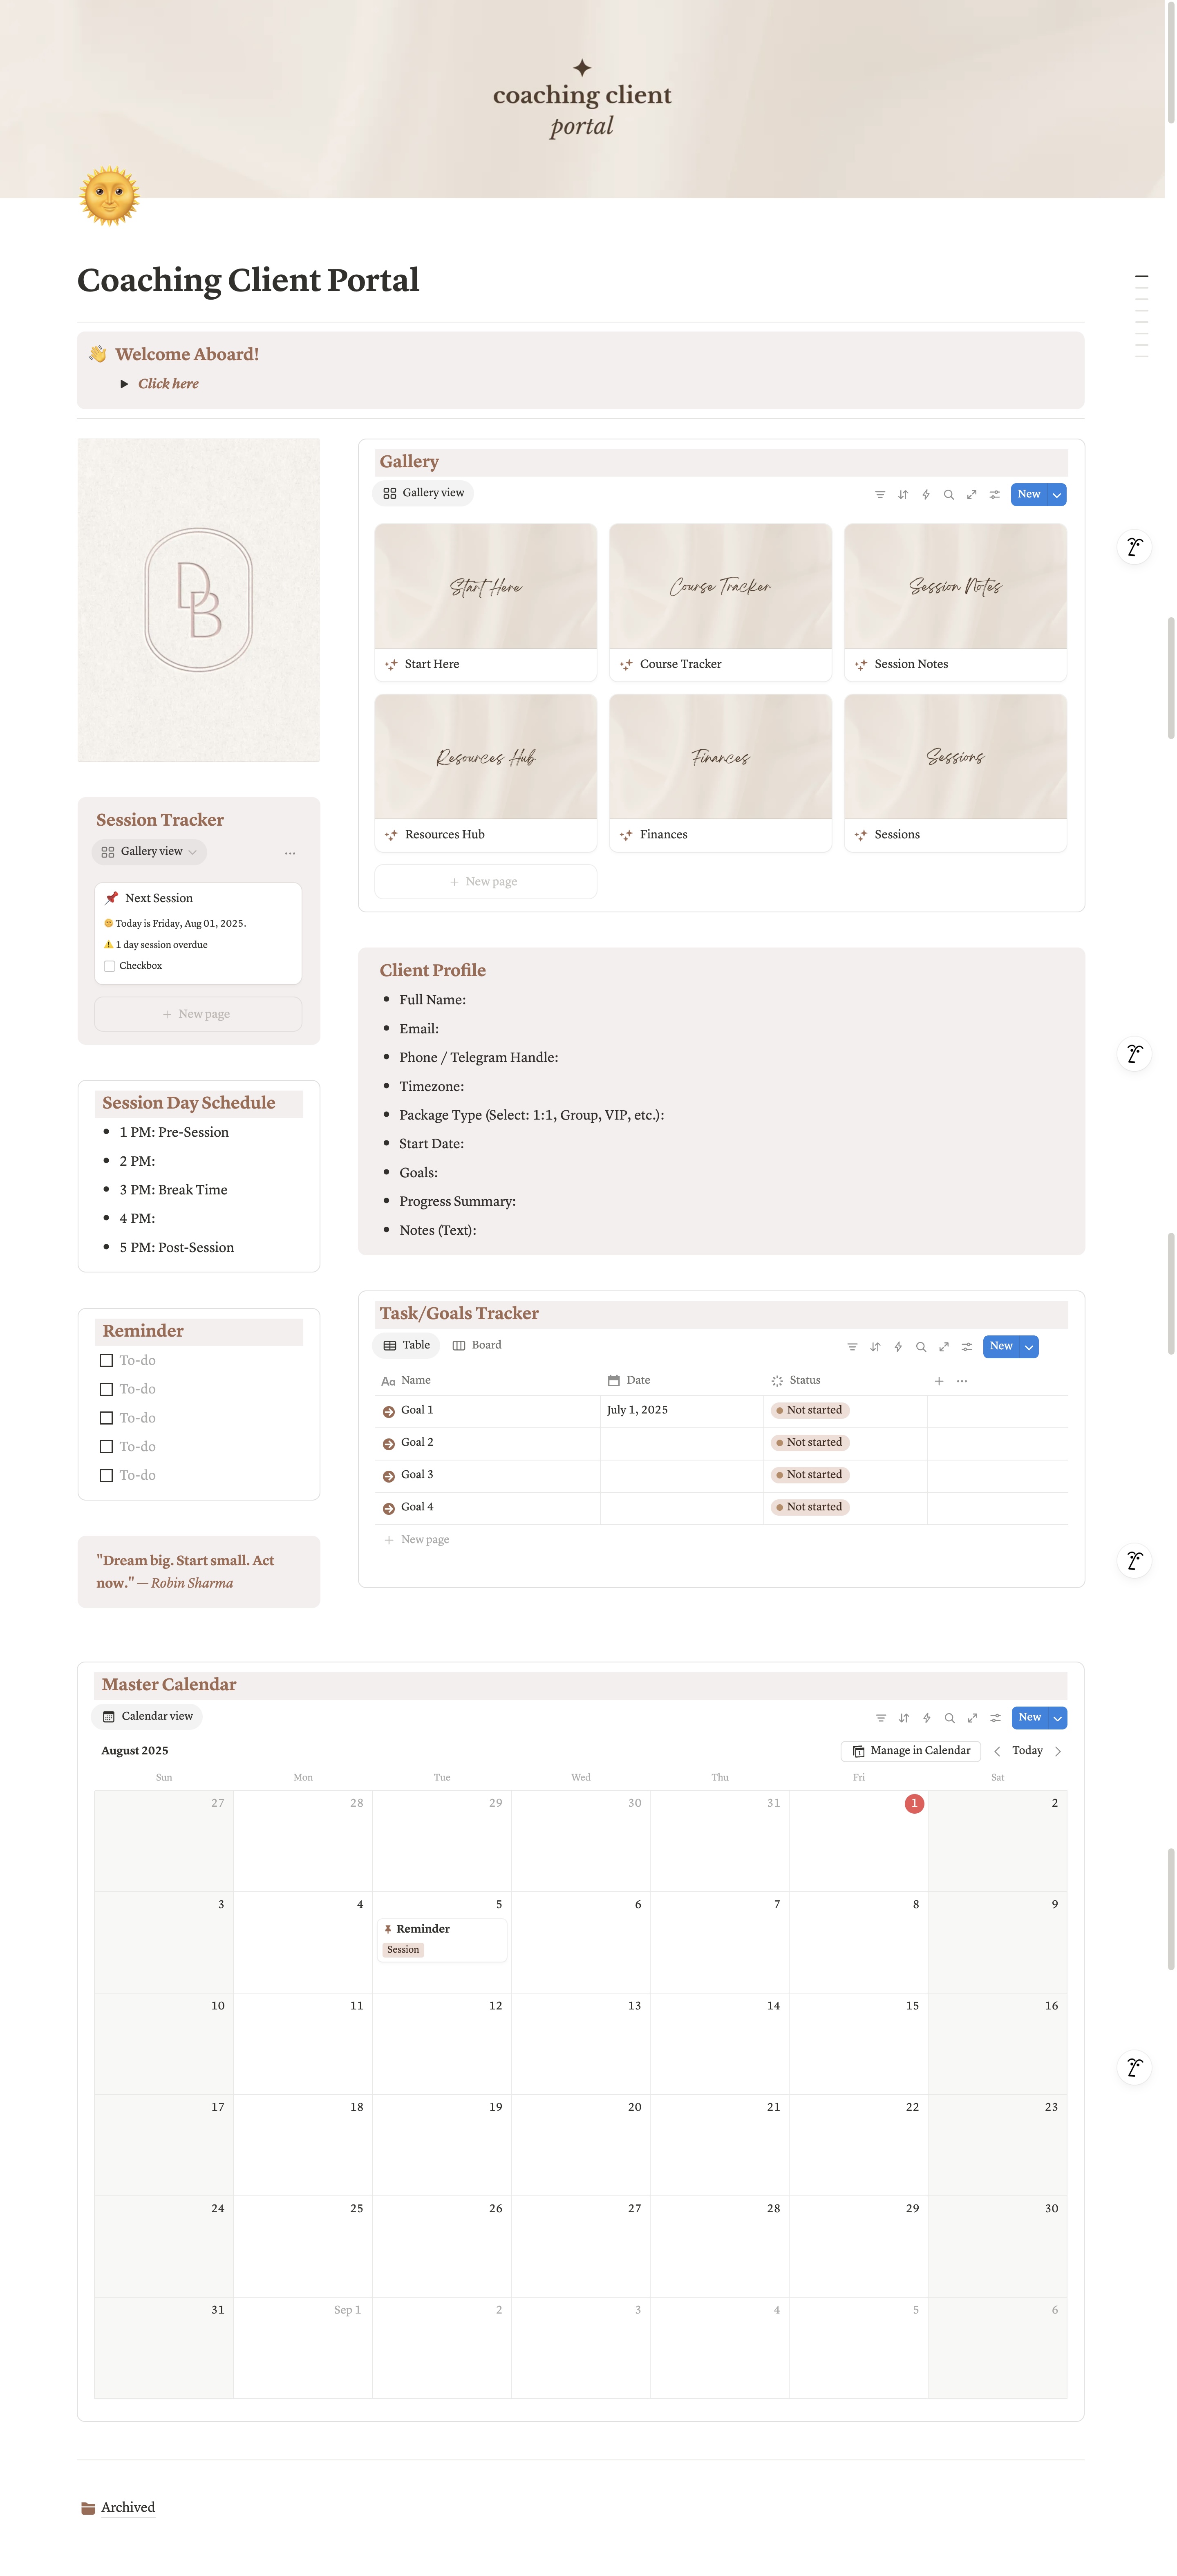Check the first Reminder To-do box
The width and height of the screenshot is (1177, 2576).
[x=106, y=1360]
